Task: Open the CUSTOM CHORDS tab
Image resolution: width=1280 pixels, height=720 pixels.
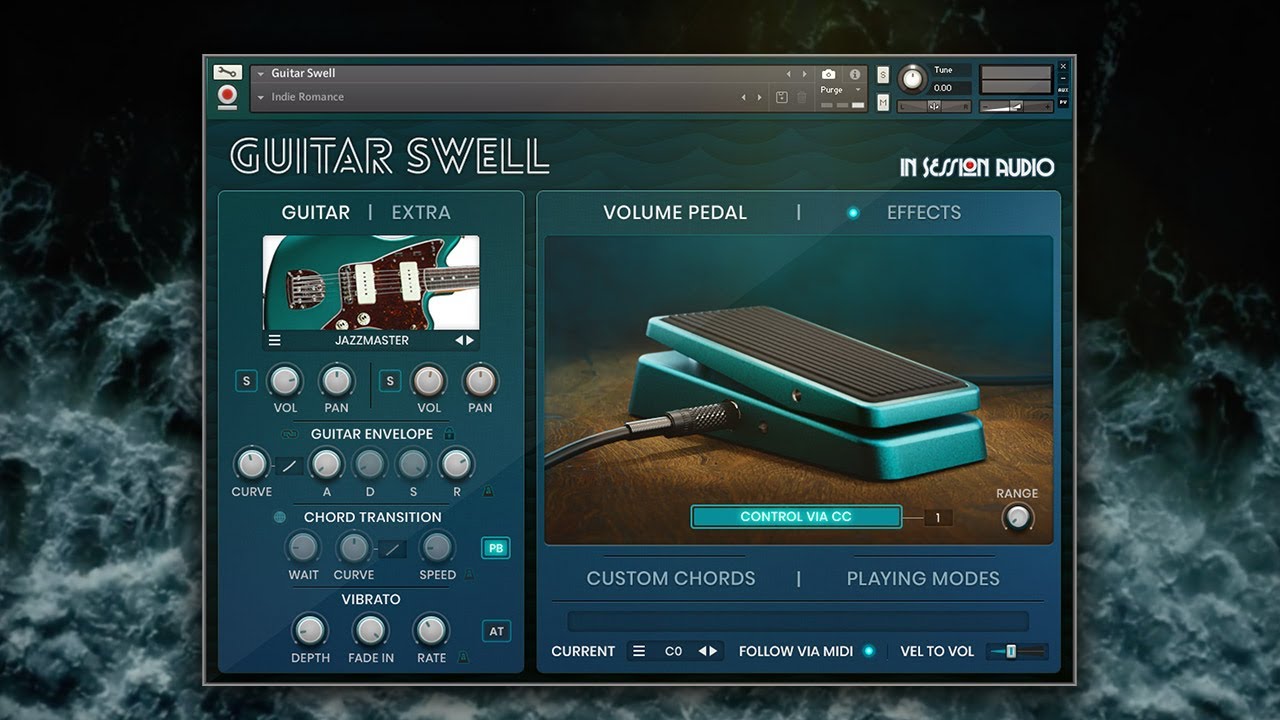Action: (x=671, y=578)
